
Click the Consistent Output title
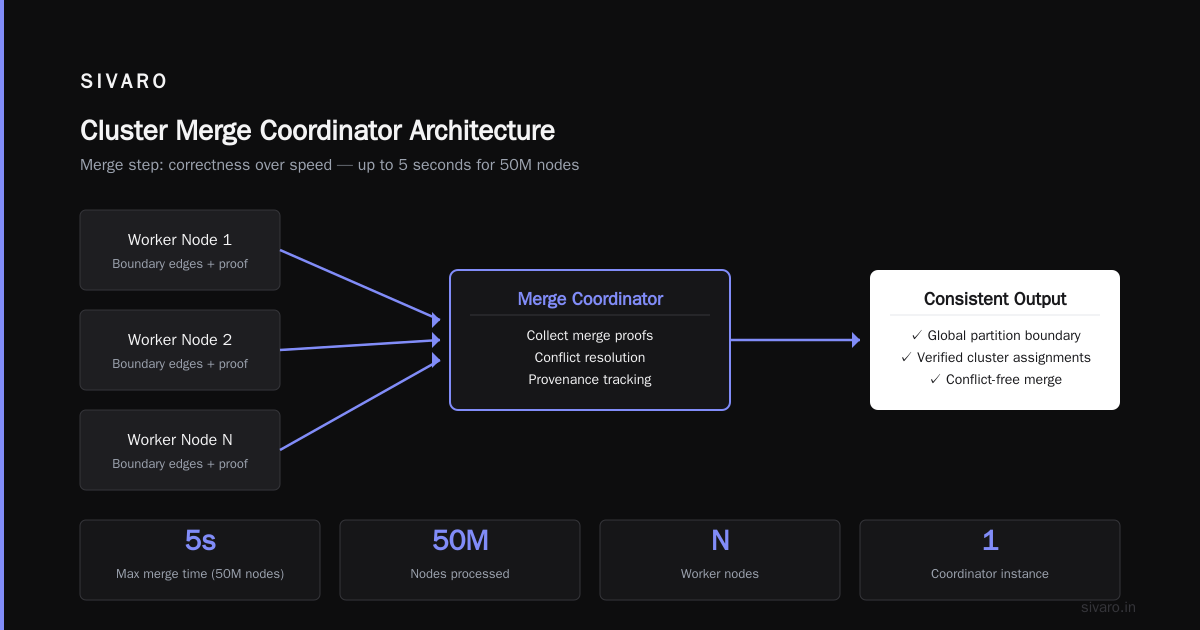(x=995, y=299)
